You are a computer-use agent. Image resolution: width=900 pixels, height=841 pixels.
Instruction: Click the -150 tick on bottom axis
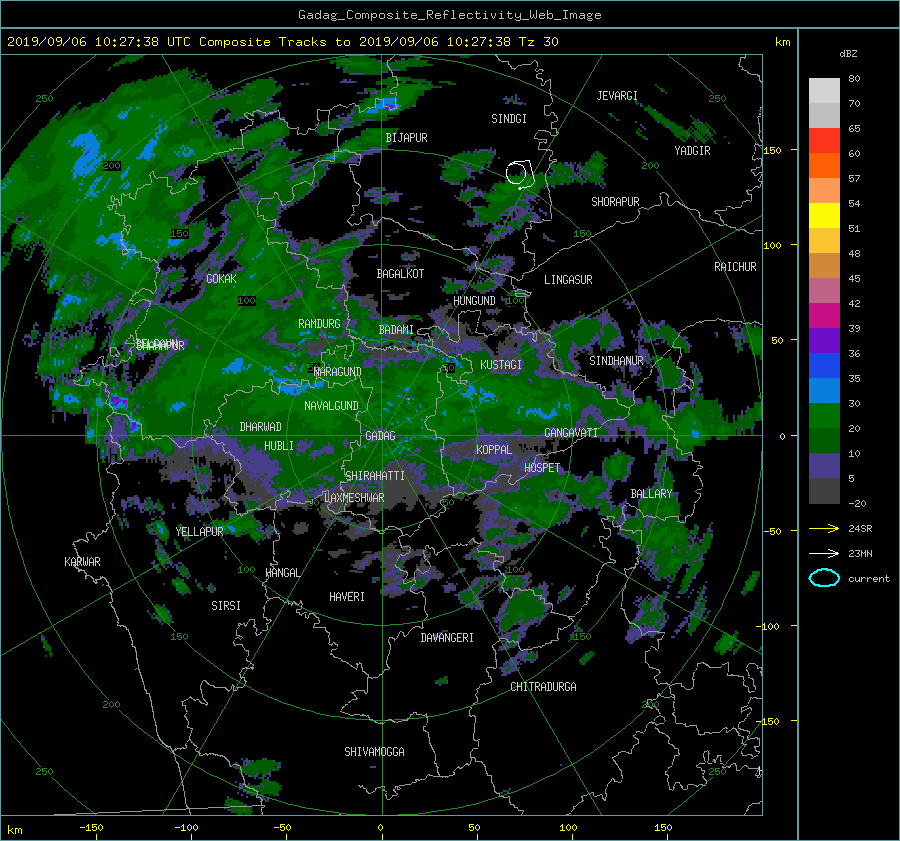click(91, 828)
